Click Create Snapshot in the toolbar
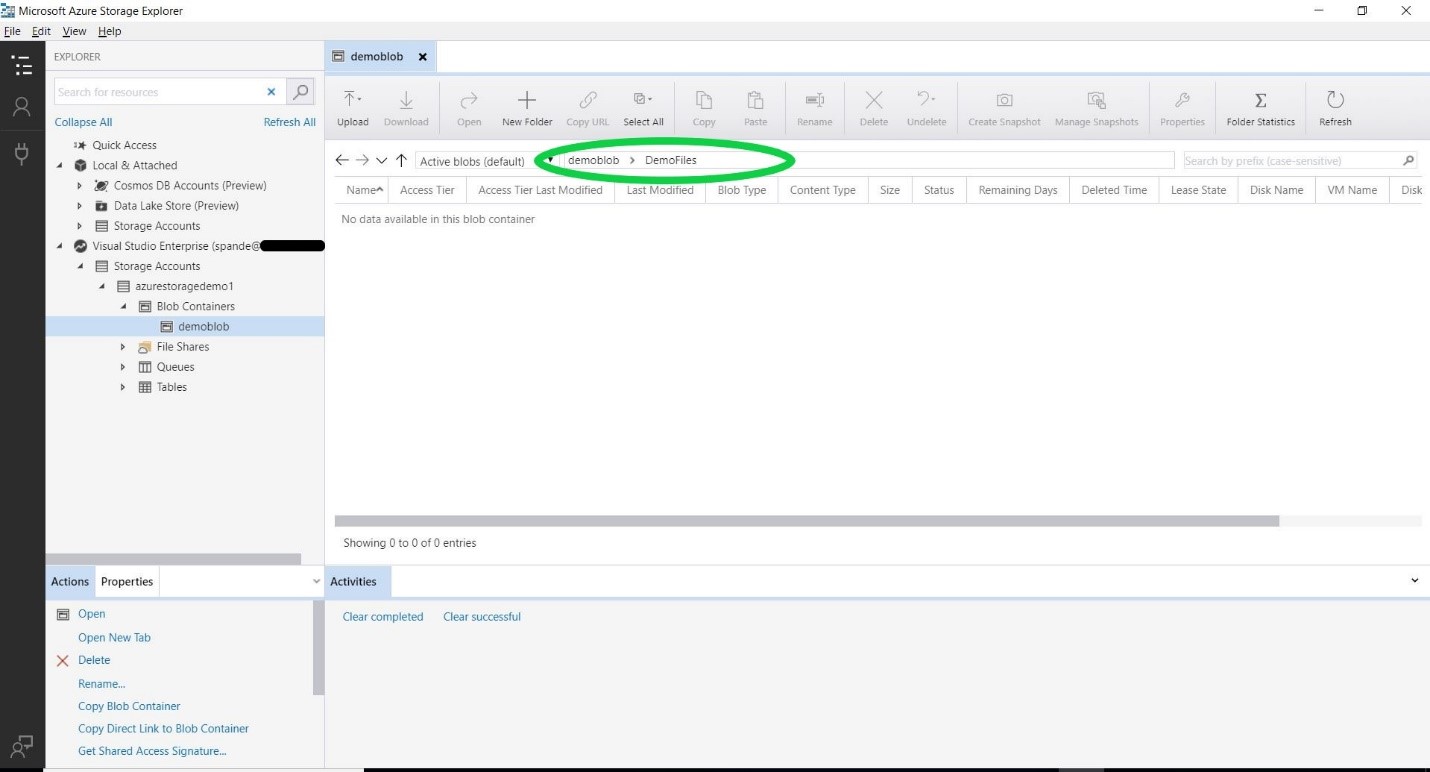The height and width of the screenshot is (772, 1430). click(1004, 108)
